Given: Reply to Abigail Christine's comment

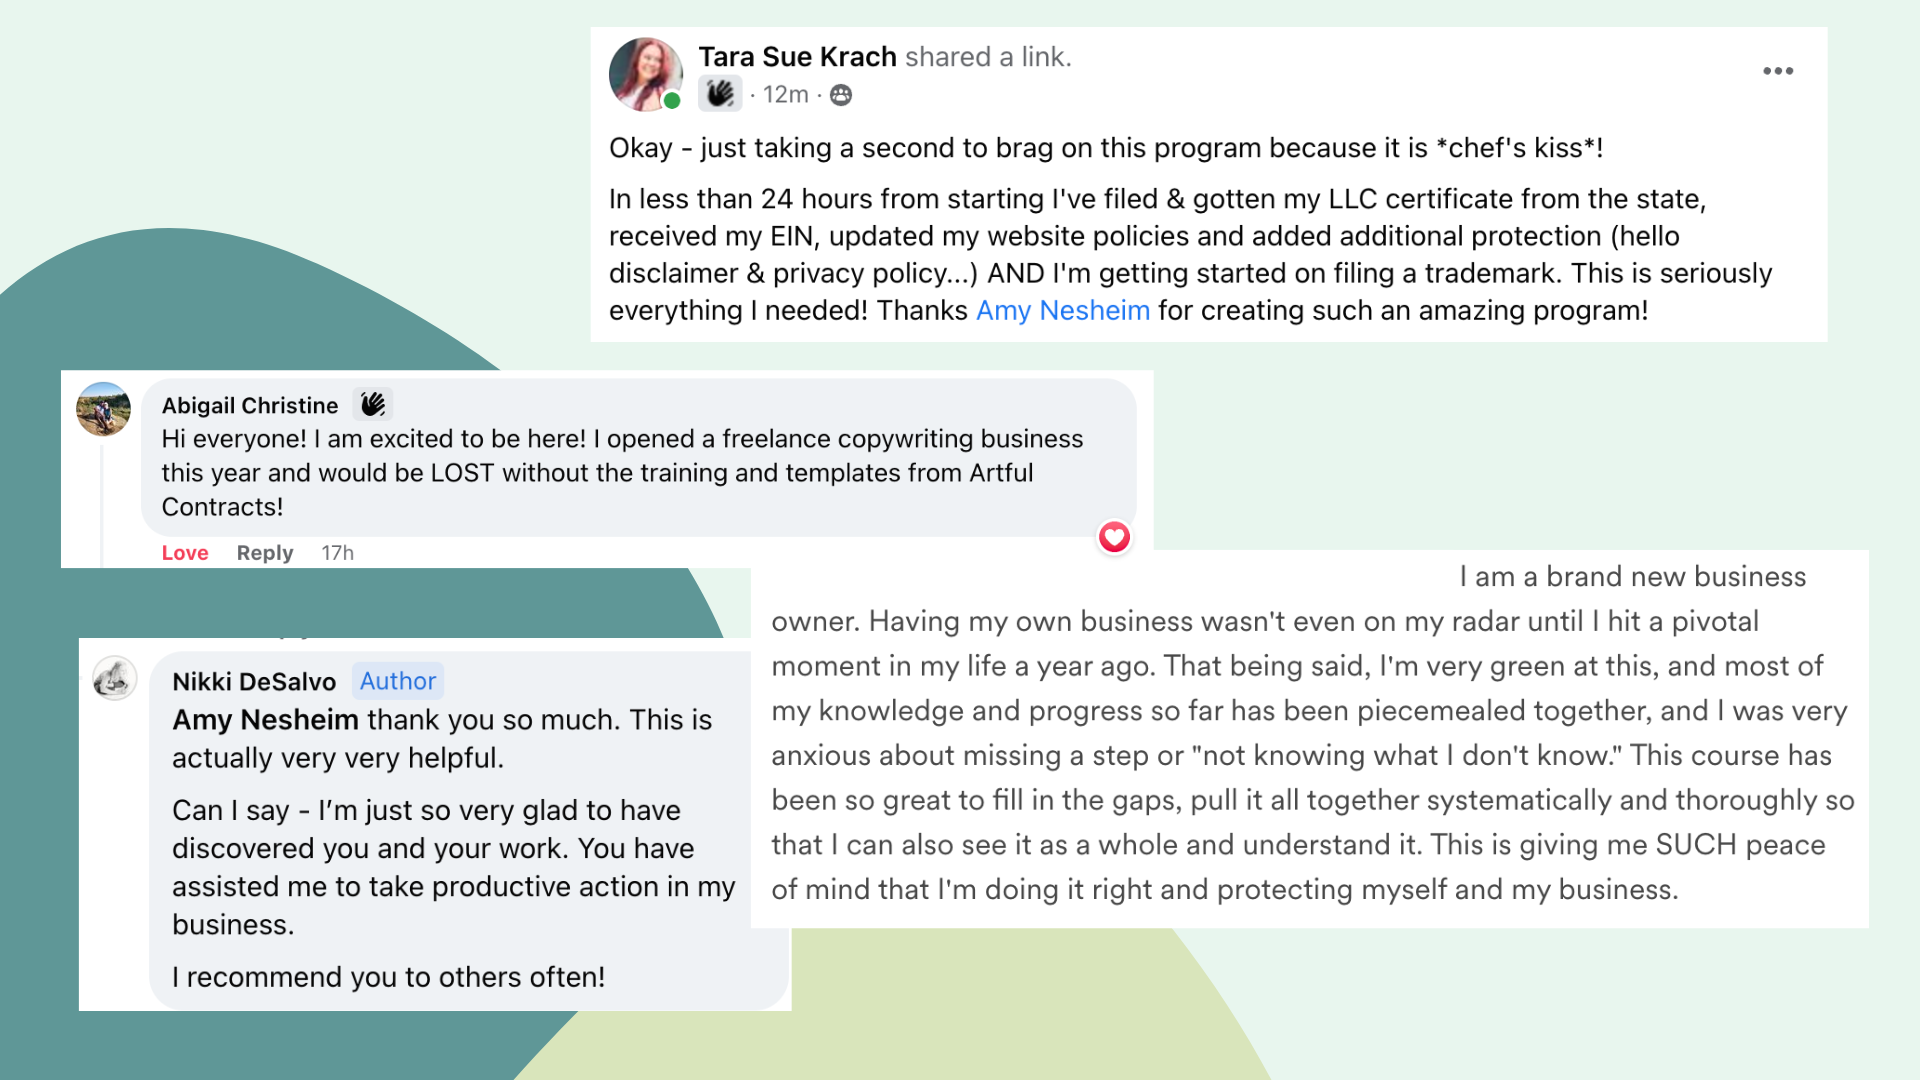Looking at the screenshot, I should [265, 553].
